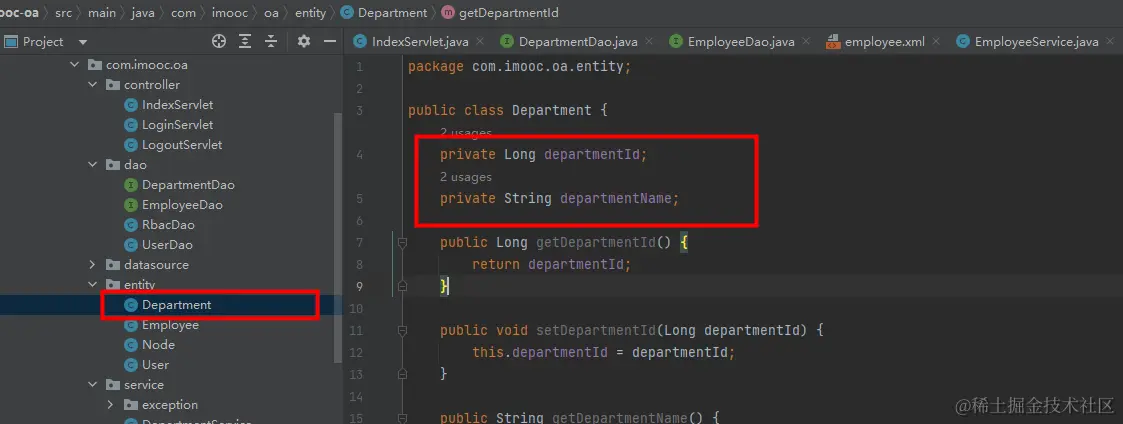Click departmentId field declaration on line 4
Image resolution: width=1123 pixels, height=424 pixels.
tap(544, 155)
